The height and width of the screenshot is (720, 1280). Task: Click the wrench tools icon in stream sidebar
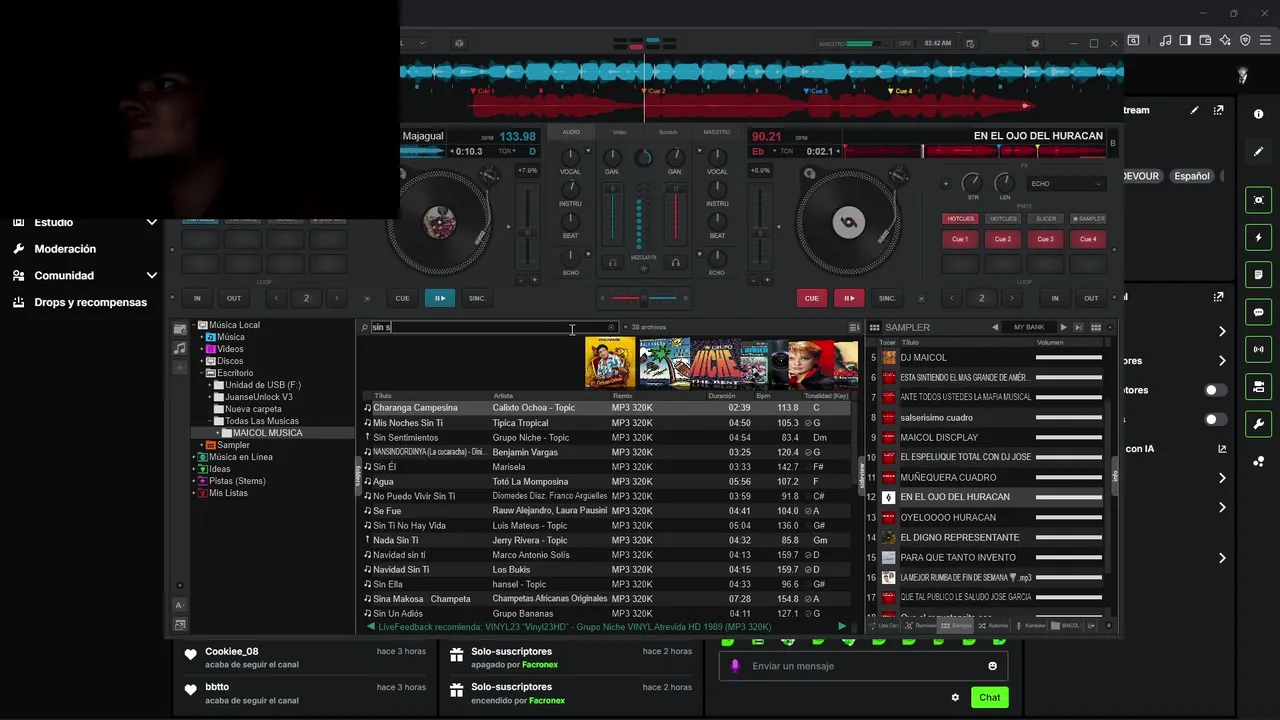[x=1258, y=423]
